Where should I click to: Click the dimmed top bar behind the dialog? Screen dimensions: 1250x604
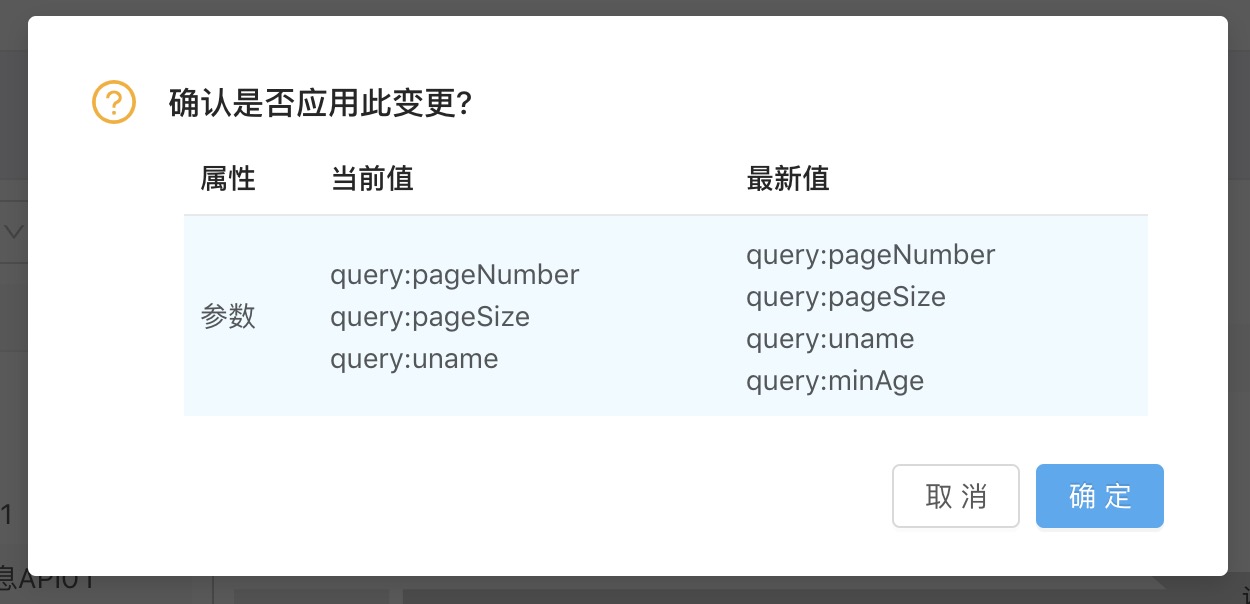pyautogui.click(x=625, y=7)
